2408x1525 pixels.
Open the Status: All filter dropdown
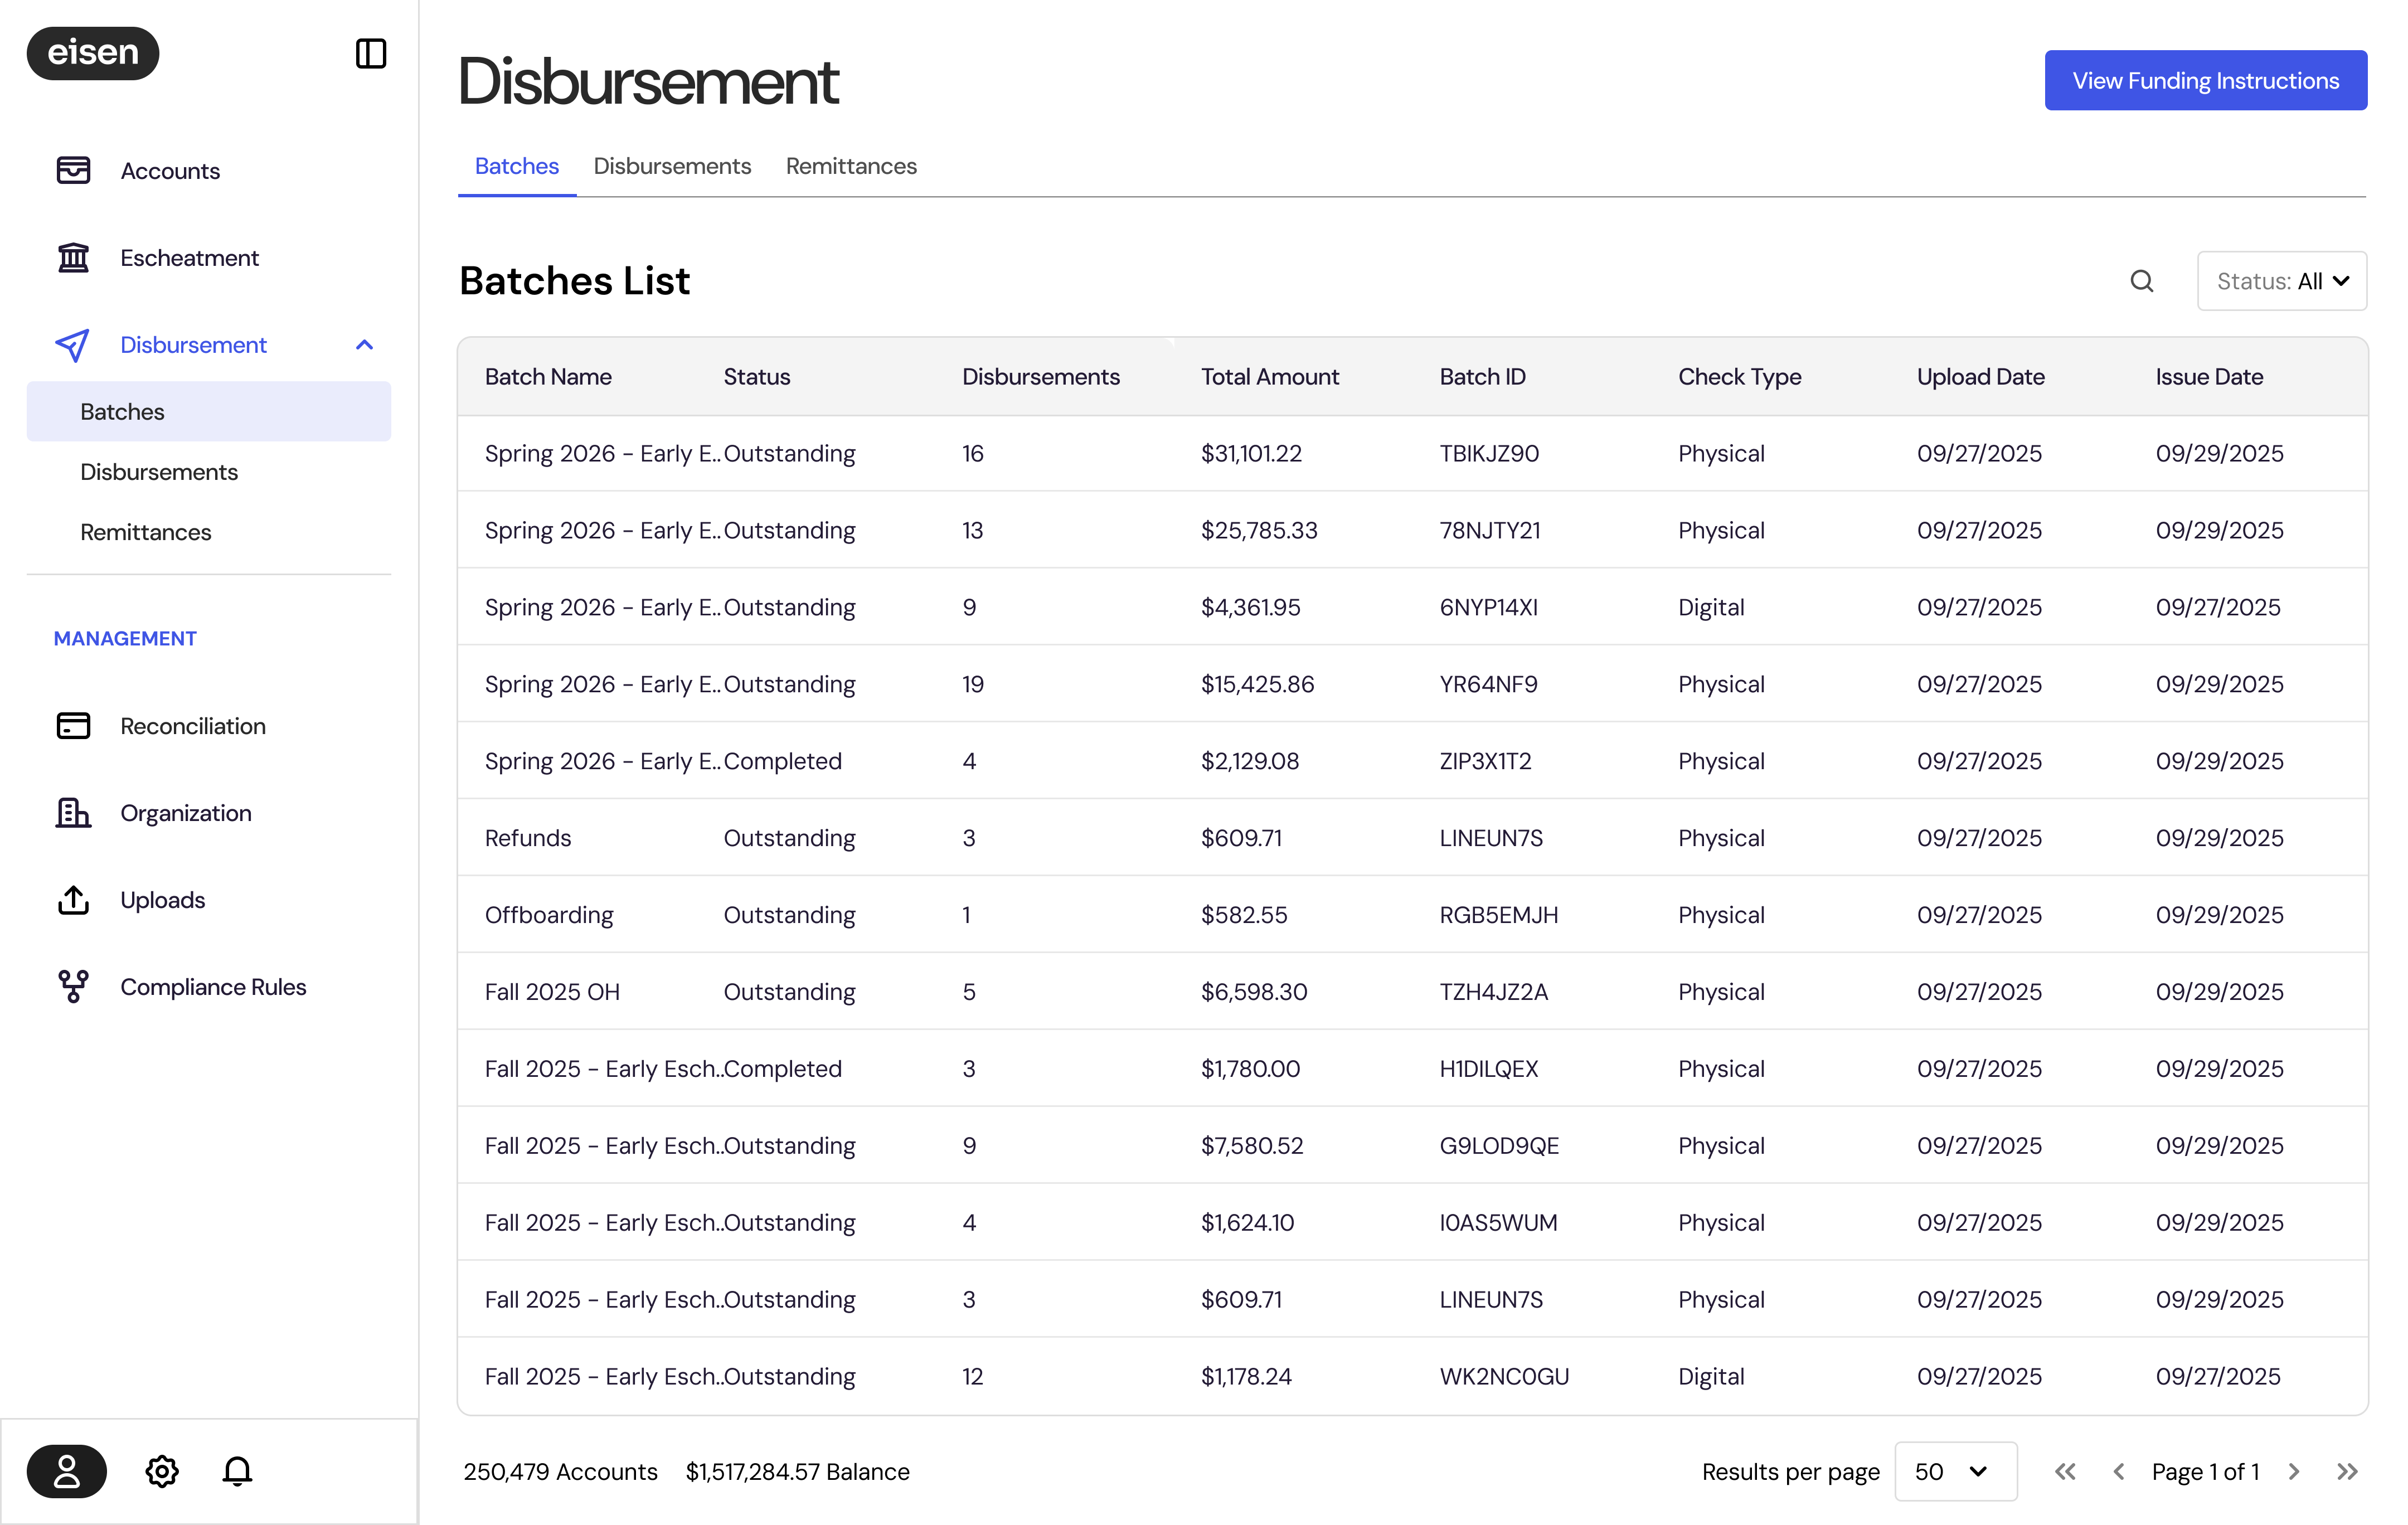point(2281,281)
